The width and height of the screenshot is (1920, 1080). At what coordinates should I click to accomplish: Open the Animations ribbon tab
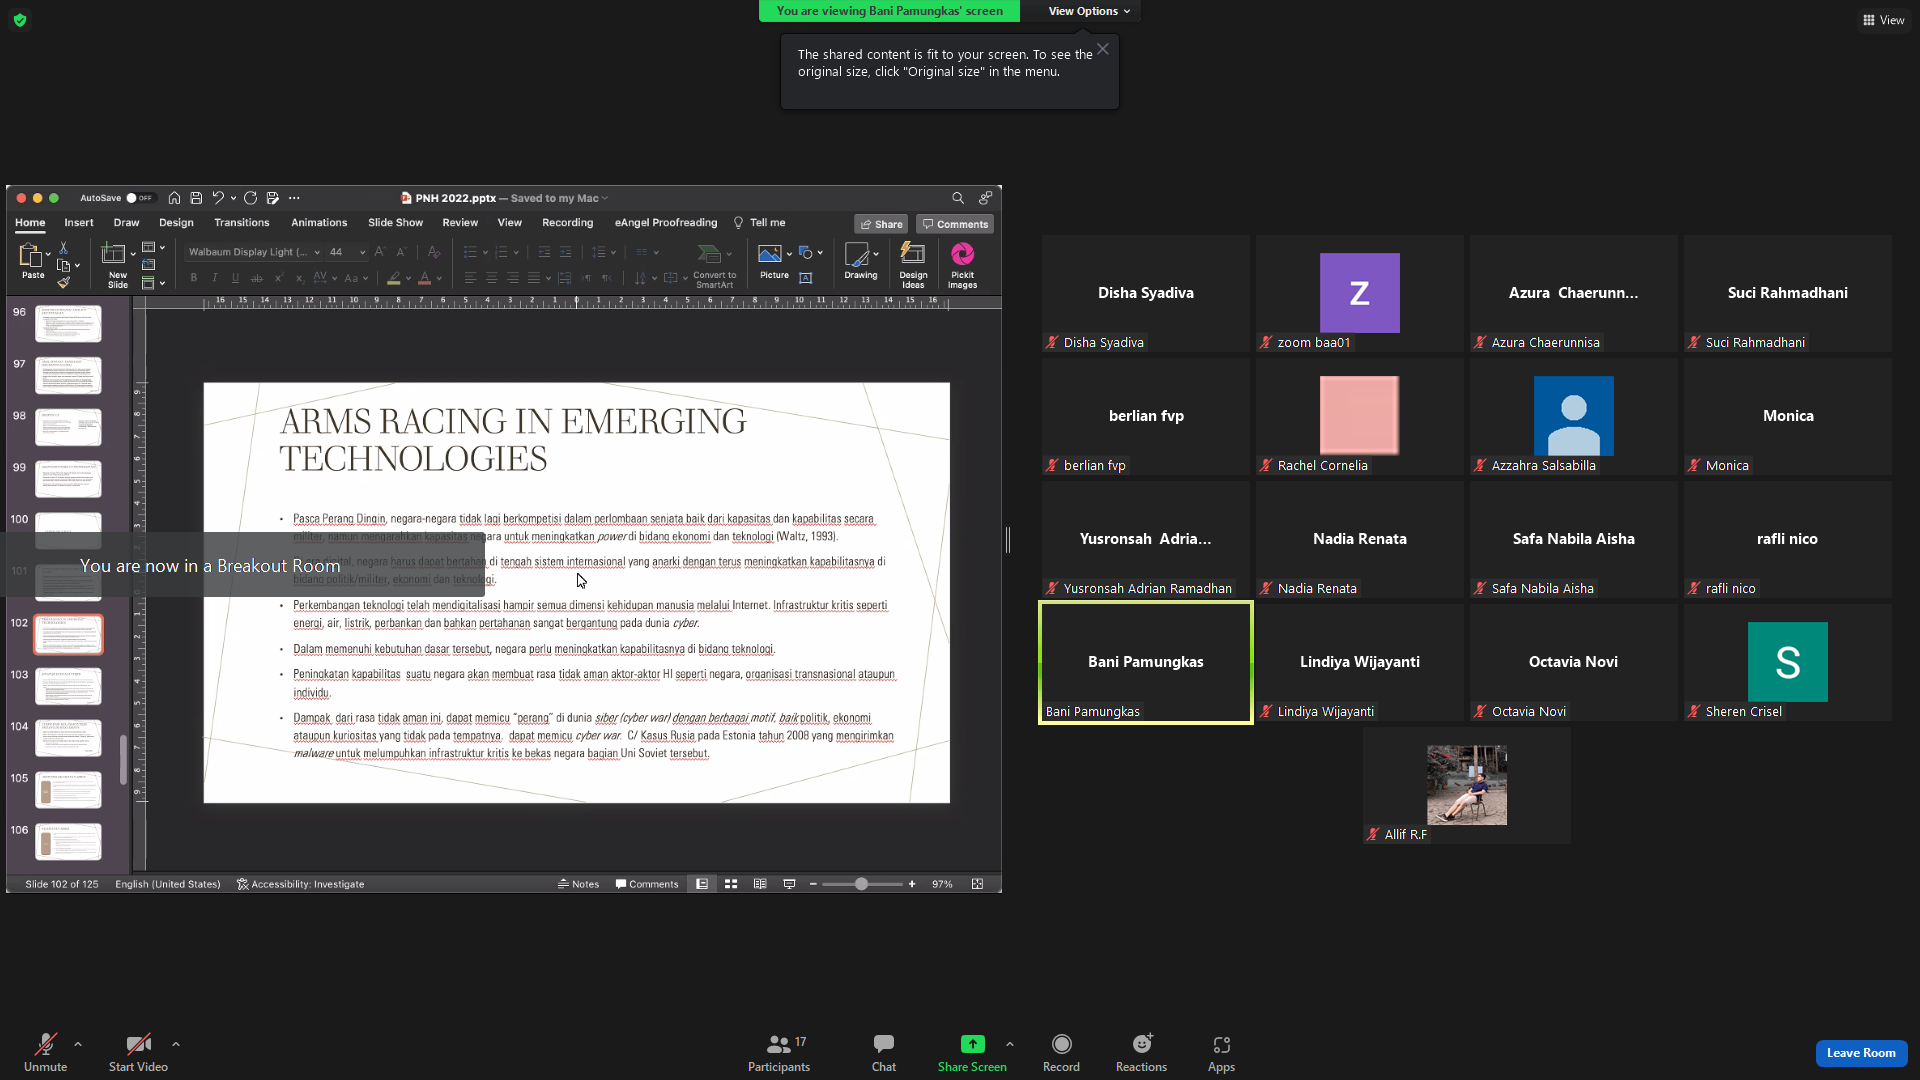tap(319, 223)
